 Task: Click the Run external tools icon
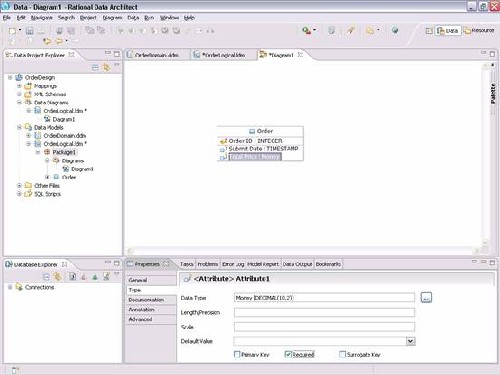(306, 31)
